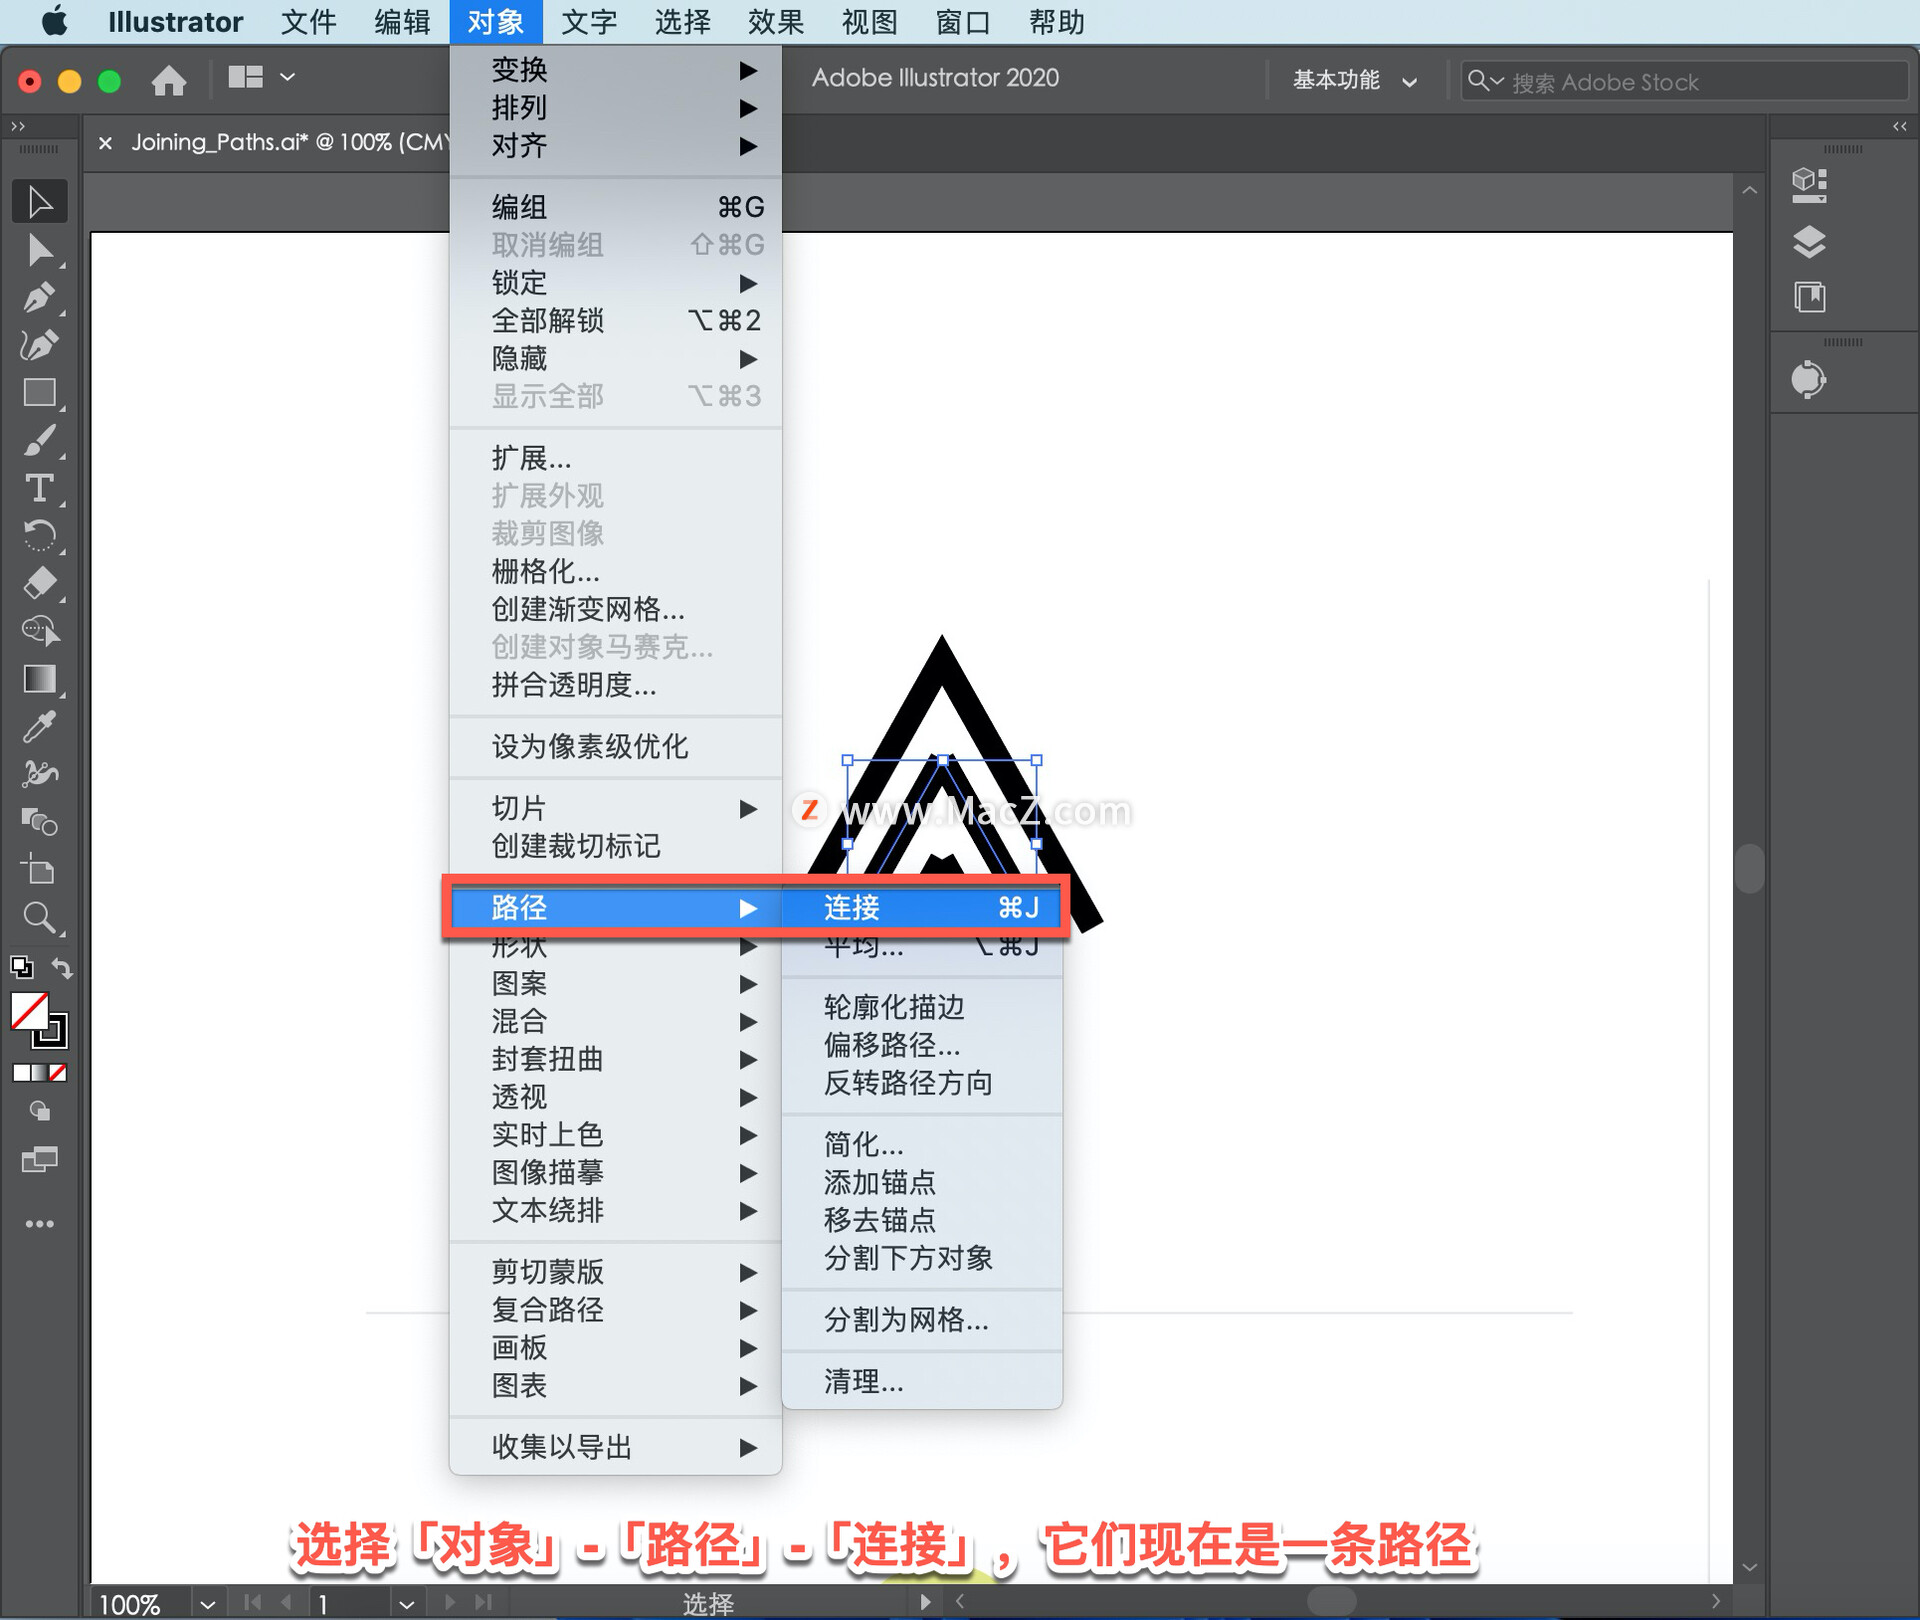Viewport: 1920px width, 1620px height.
Task: Open the zoom level 100% dropdown
Action: tap(207, 1604)
